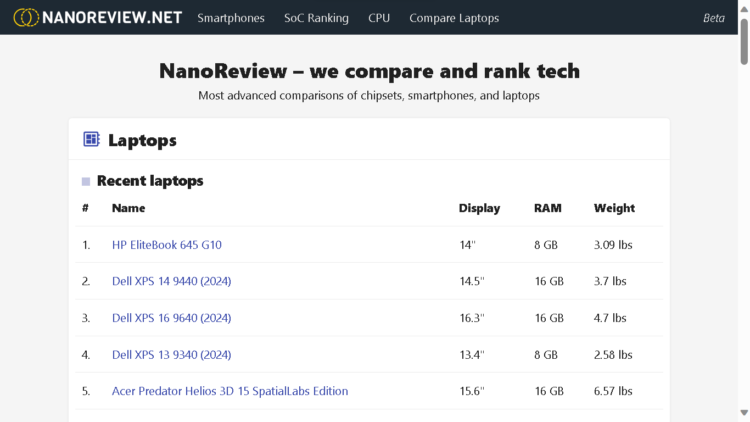Go to the CPU menu item
Screen dimensions: 750x422
(x=379, y=18)
